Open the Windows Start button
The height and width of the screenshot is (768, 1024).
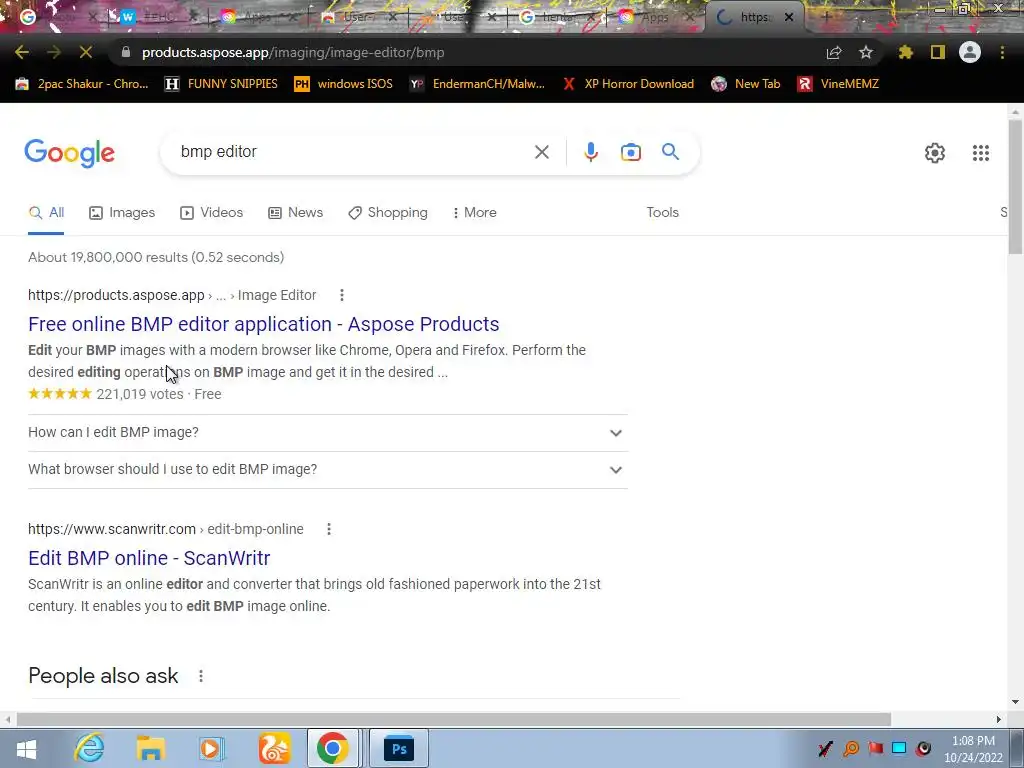pos(26,748)
